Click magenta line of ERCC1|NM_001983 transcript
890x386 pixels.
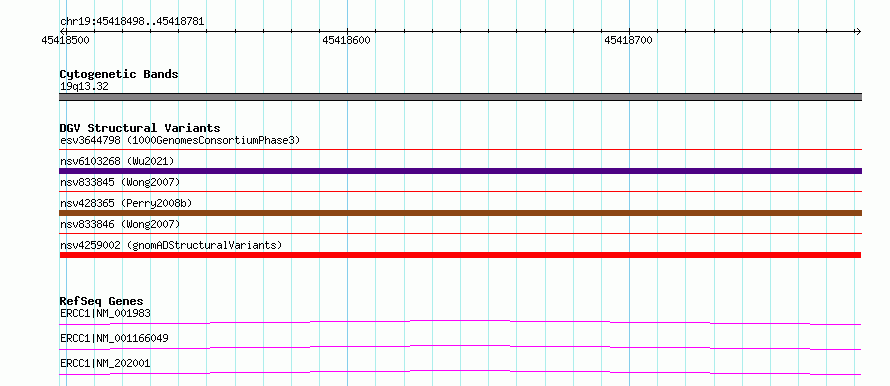click(x=460, y=322)
